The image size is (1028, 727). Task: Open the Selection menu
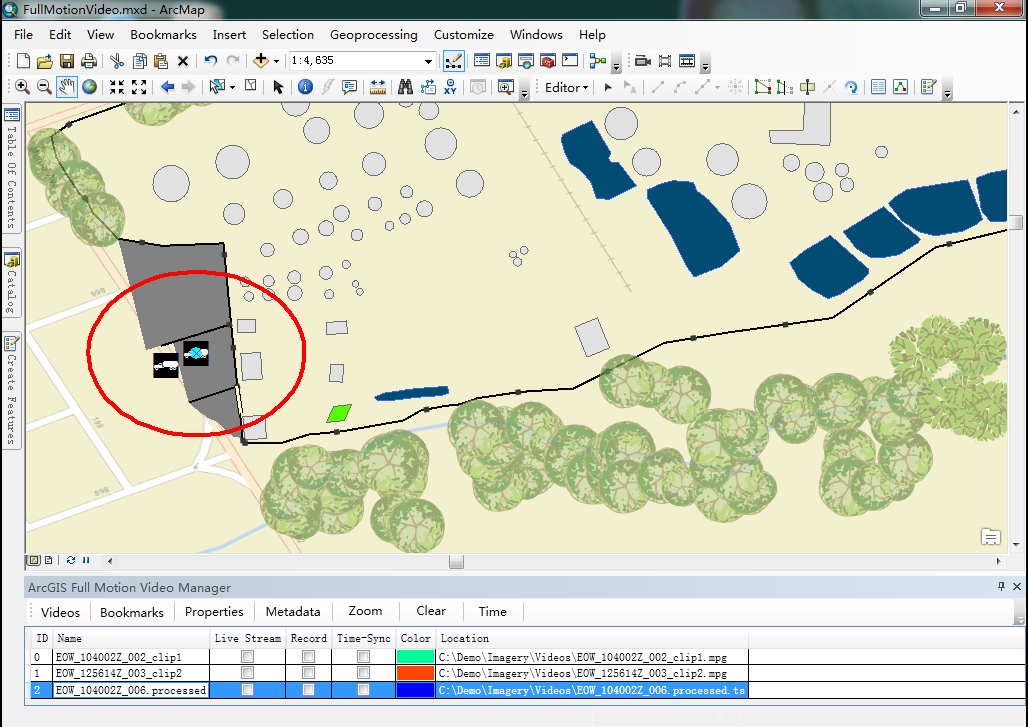288,35
